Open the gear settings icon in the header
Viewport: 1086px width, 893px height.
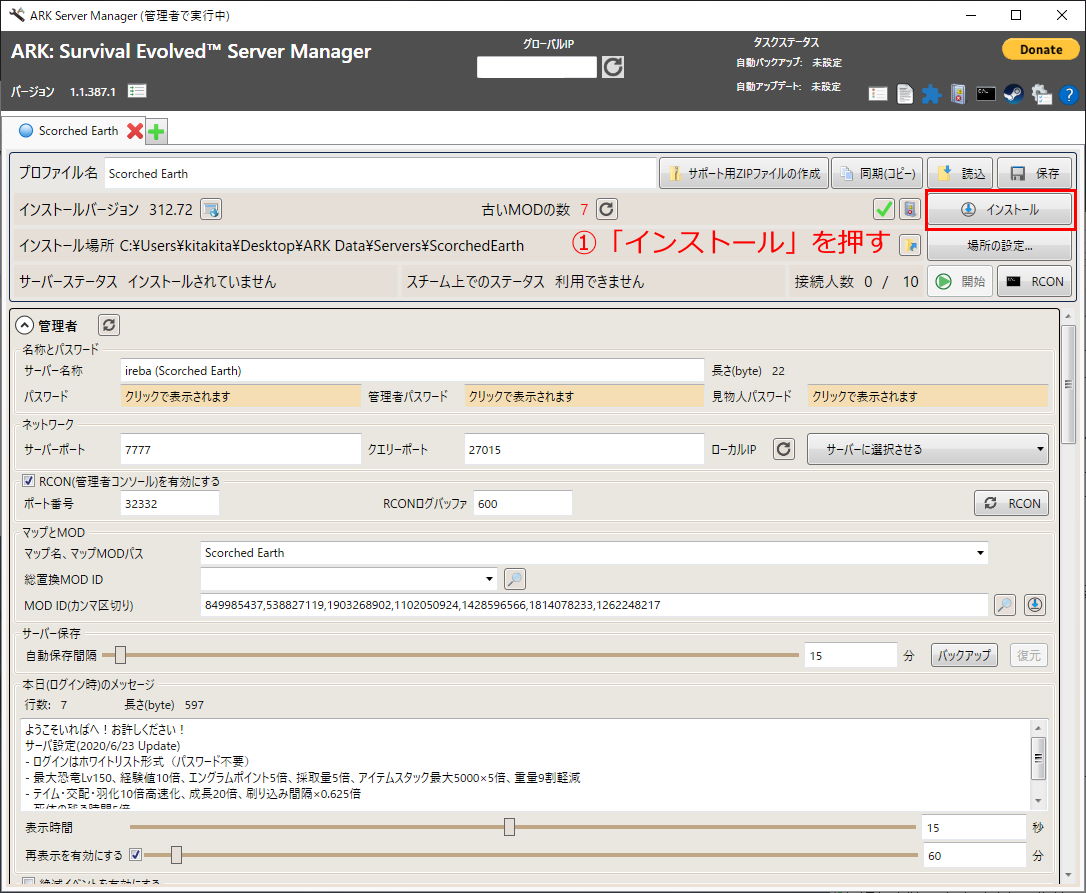coord(1041,94)
